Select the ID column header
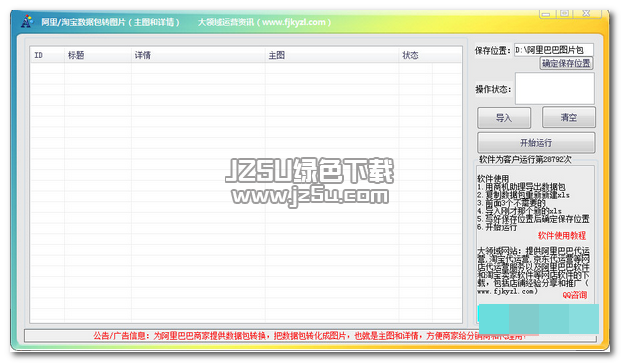The height and width of the screenshot is (363, 621). 47,55
